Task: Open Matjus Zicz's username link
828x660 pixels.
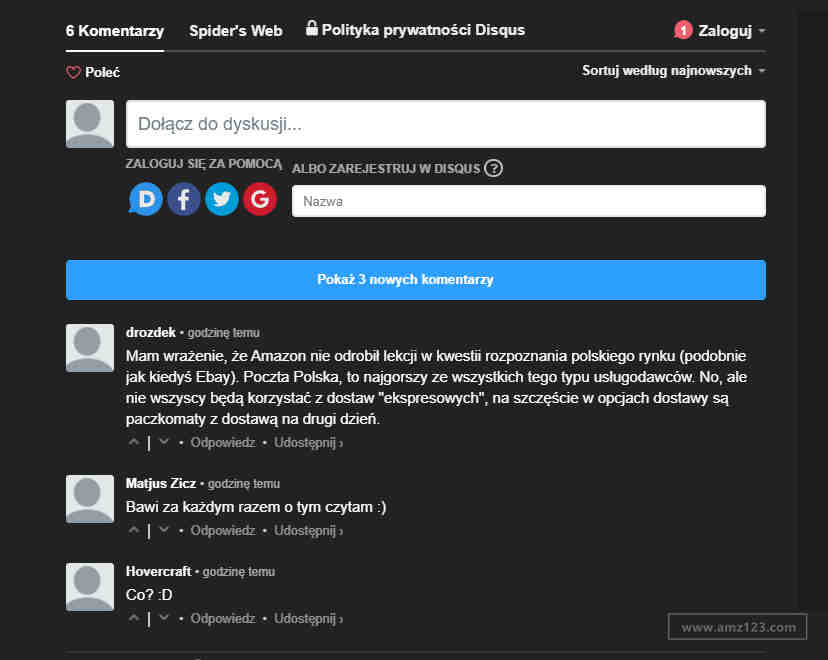Action: pyautogui.click(x=161, y=484)
